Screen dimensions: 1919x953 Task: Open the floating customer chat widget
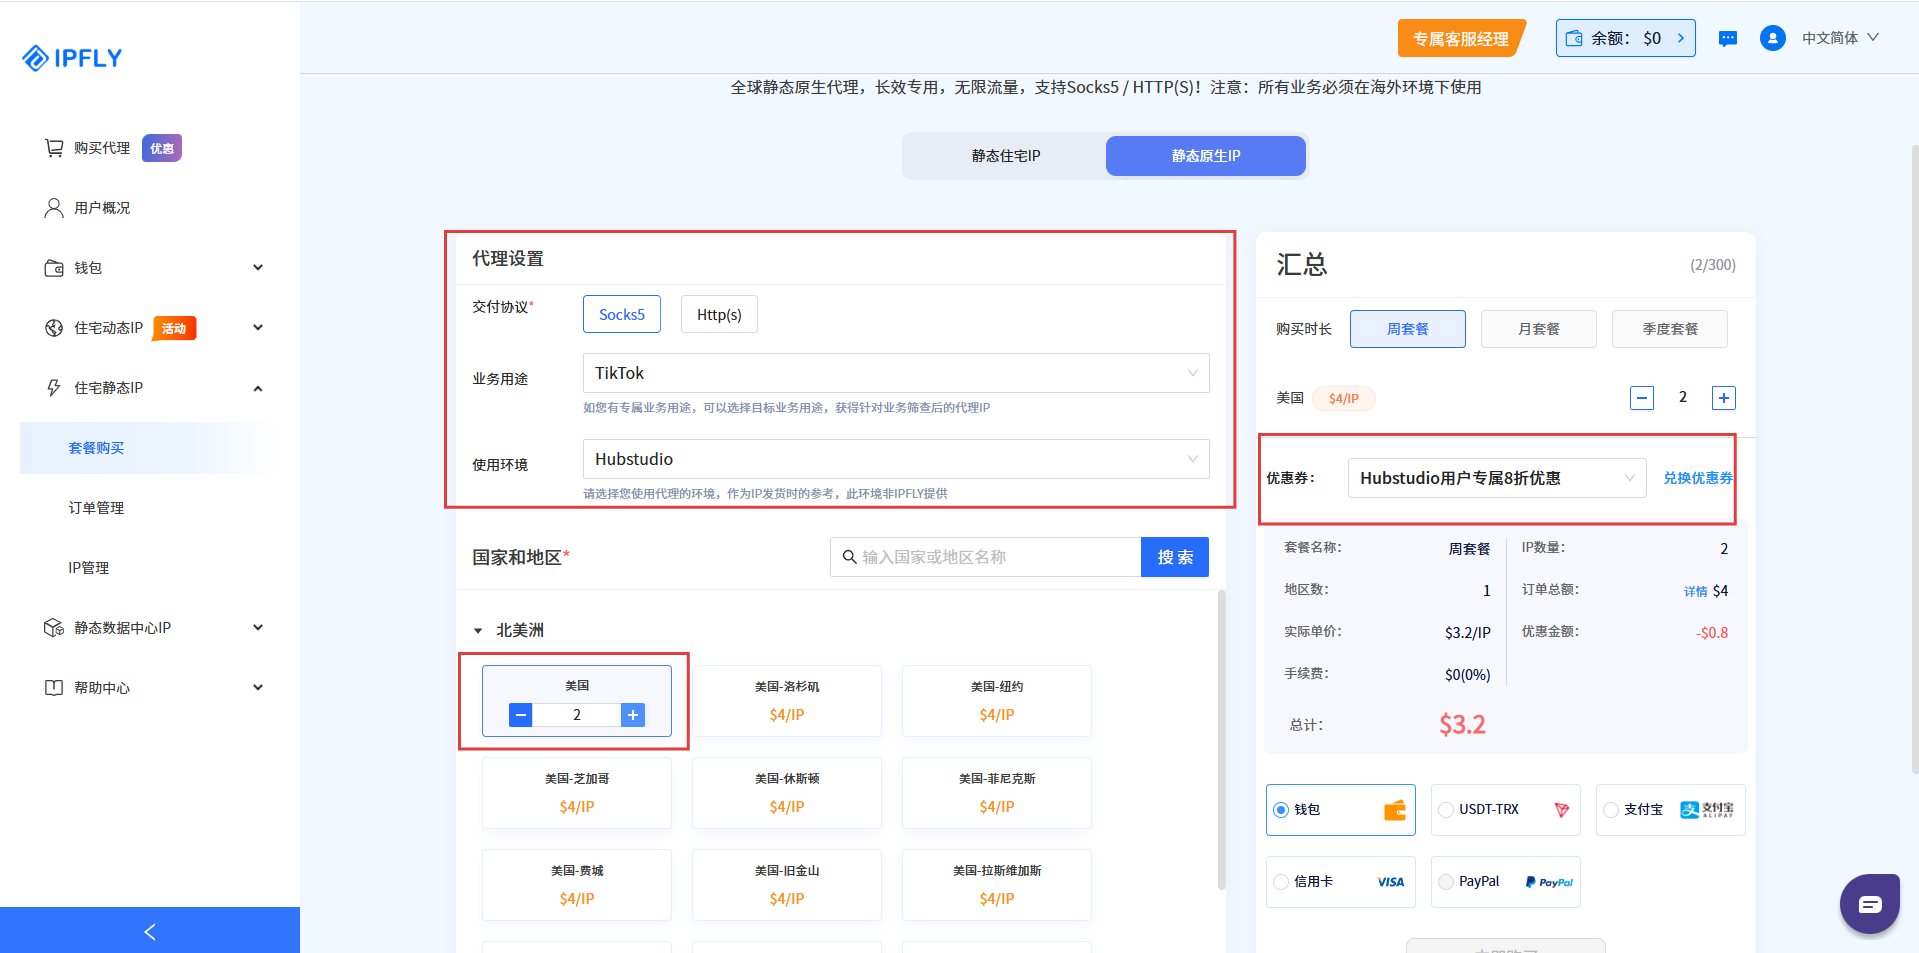click(1869, 904)
